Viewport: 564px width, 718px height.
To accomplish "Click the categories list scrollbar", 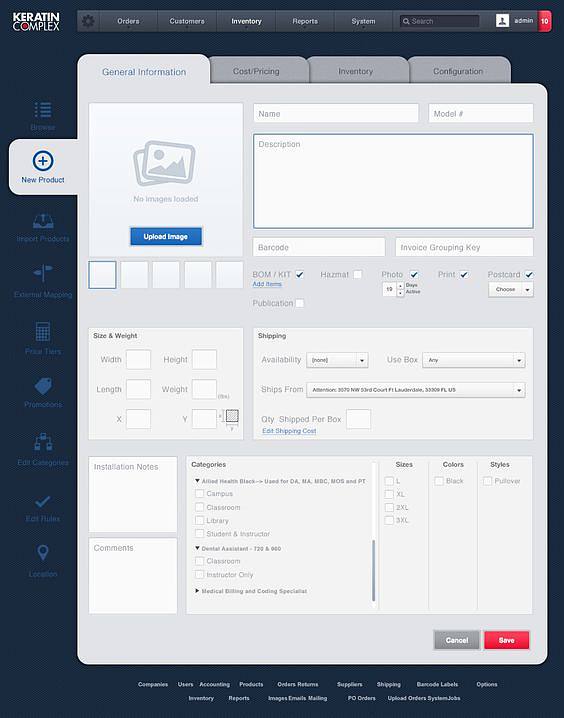I will coord(374,570).
